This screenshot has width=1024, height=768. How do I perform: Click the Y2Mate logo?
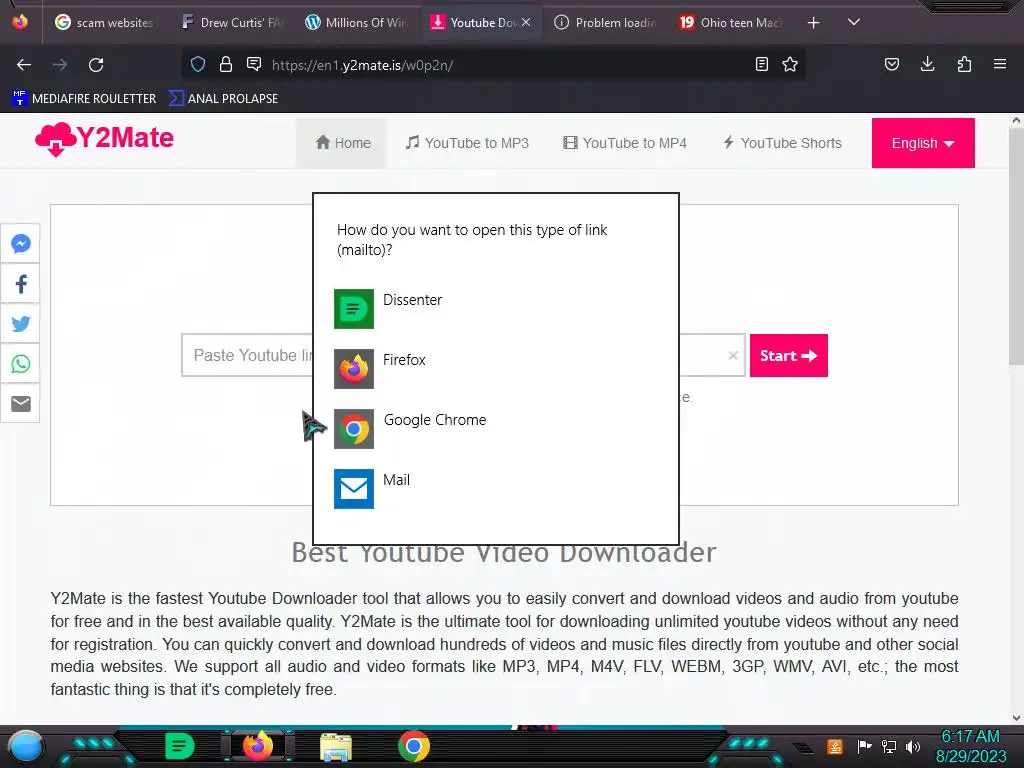pos(104,139)
